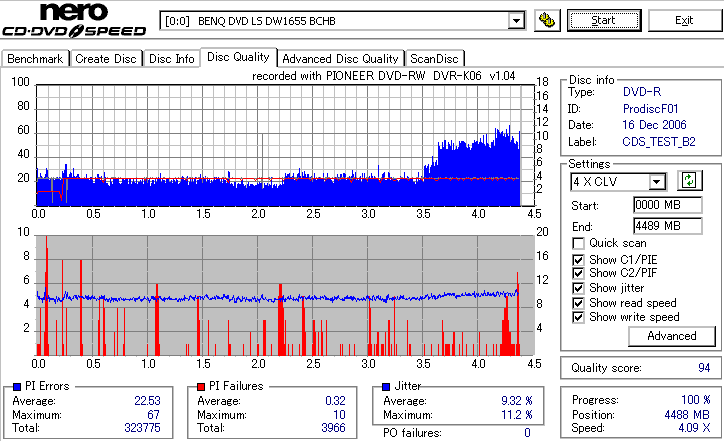Open the Create Disc tab

click(106, 59)
